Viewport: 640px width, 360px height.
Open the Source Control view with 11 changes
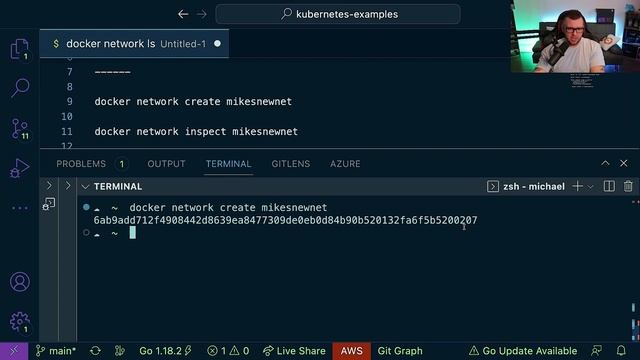20,129
